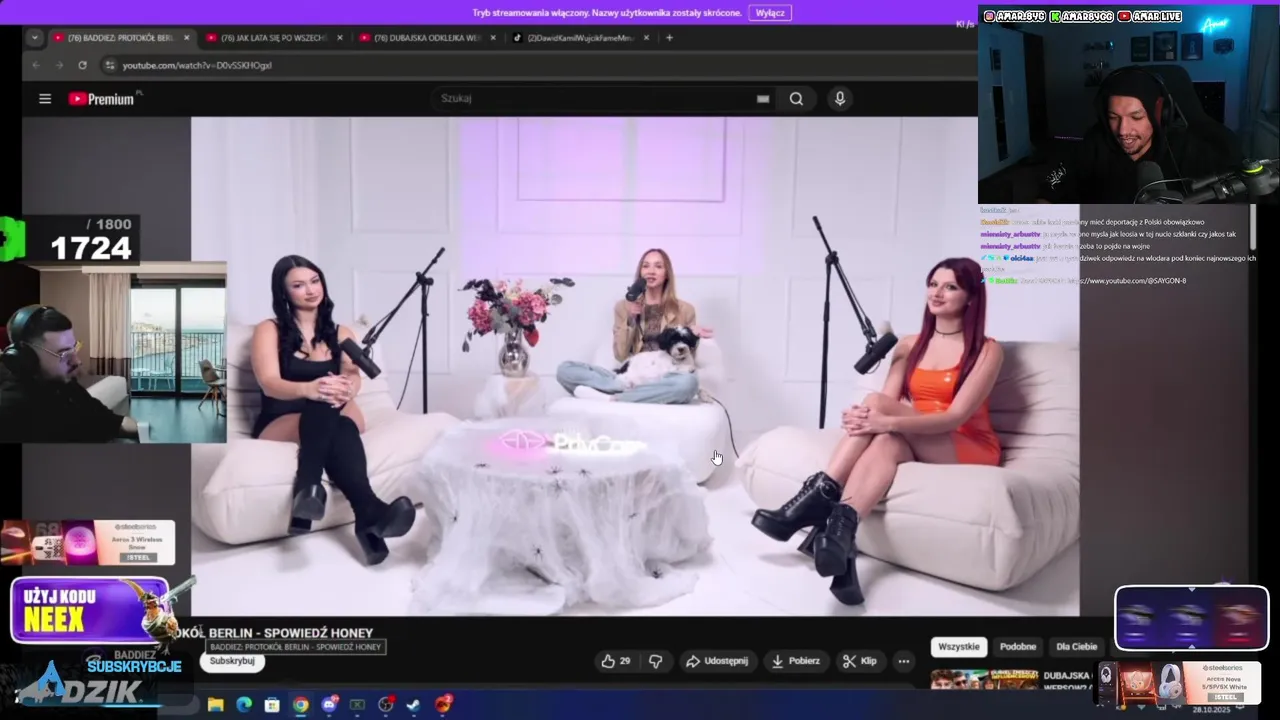Select the Wszystkie filter chip
Screen dimensions: 1280x720
coord(959,647)
